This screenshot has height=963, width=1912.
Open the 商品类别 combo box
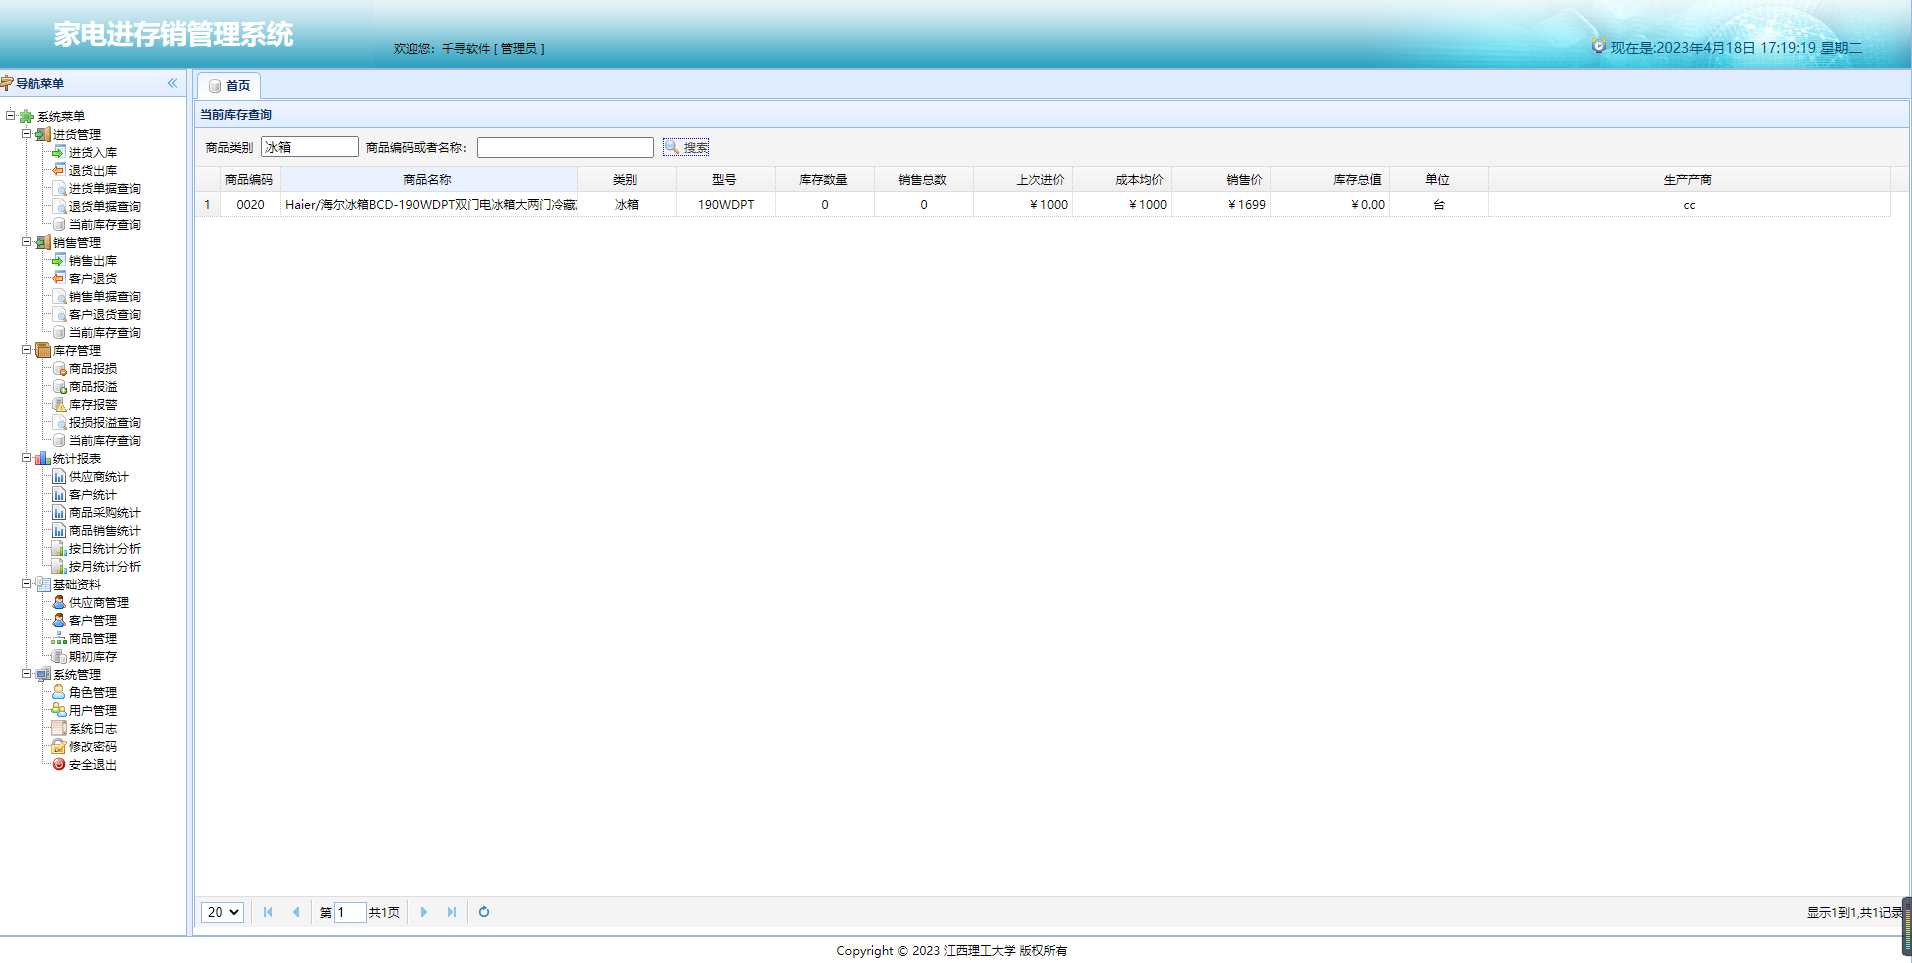(310, 147)
